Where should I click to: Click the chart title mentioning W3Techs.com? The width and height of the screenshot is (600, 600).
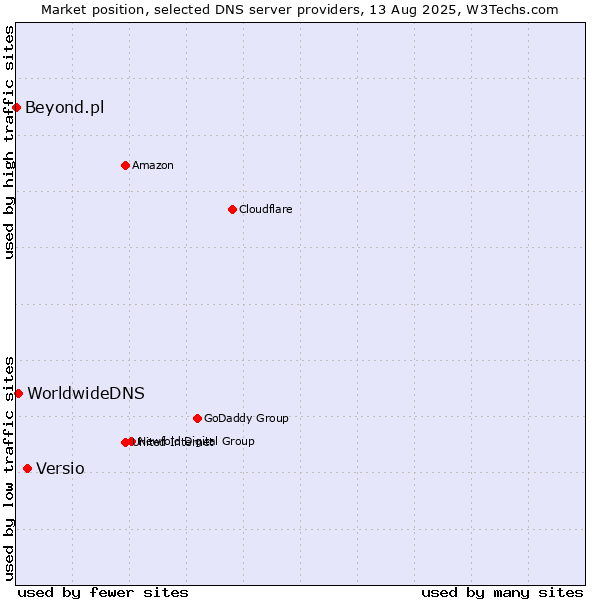(x=300, y=10)
